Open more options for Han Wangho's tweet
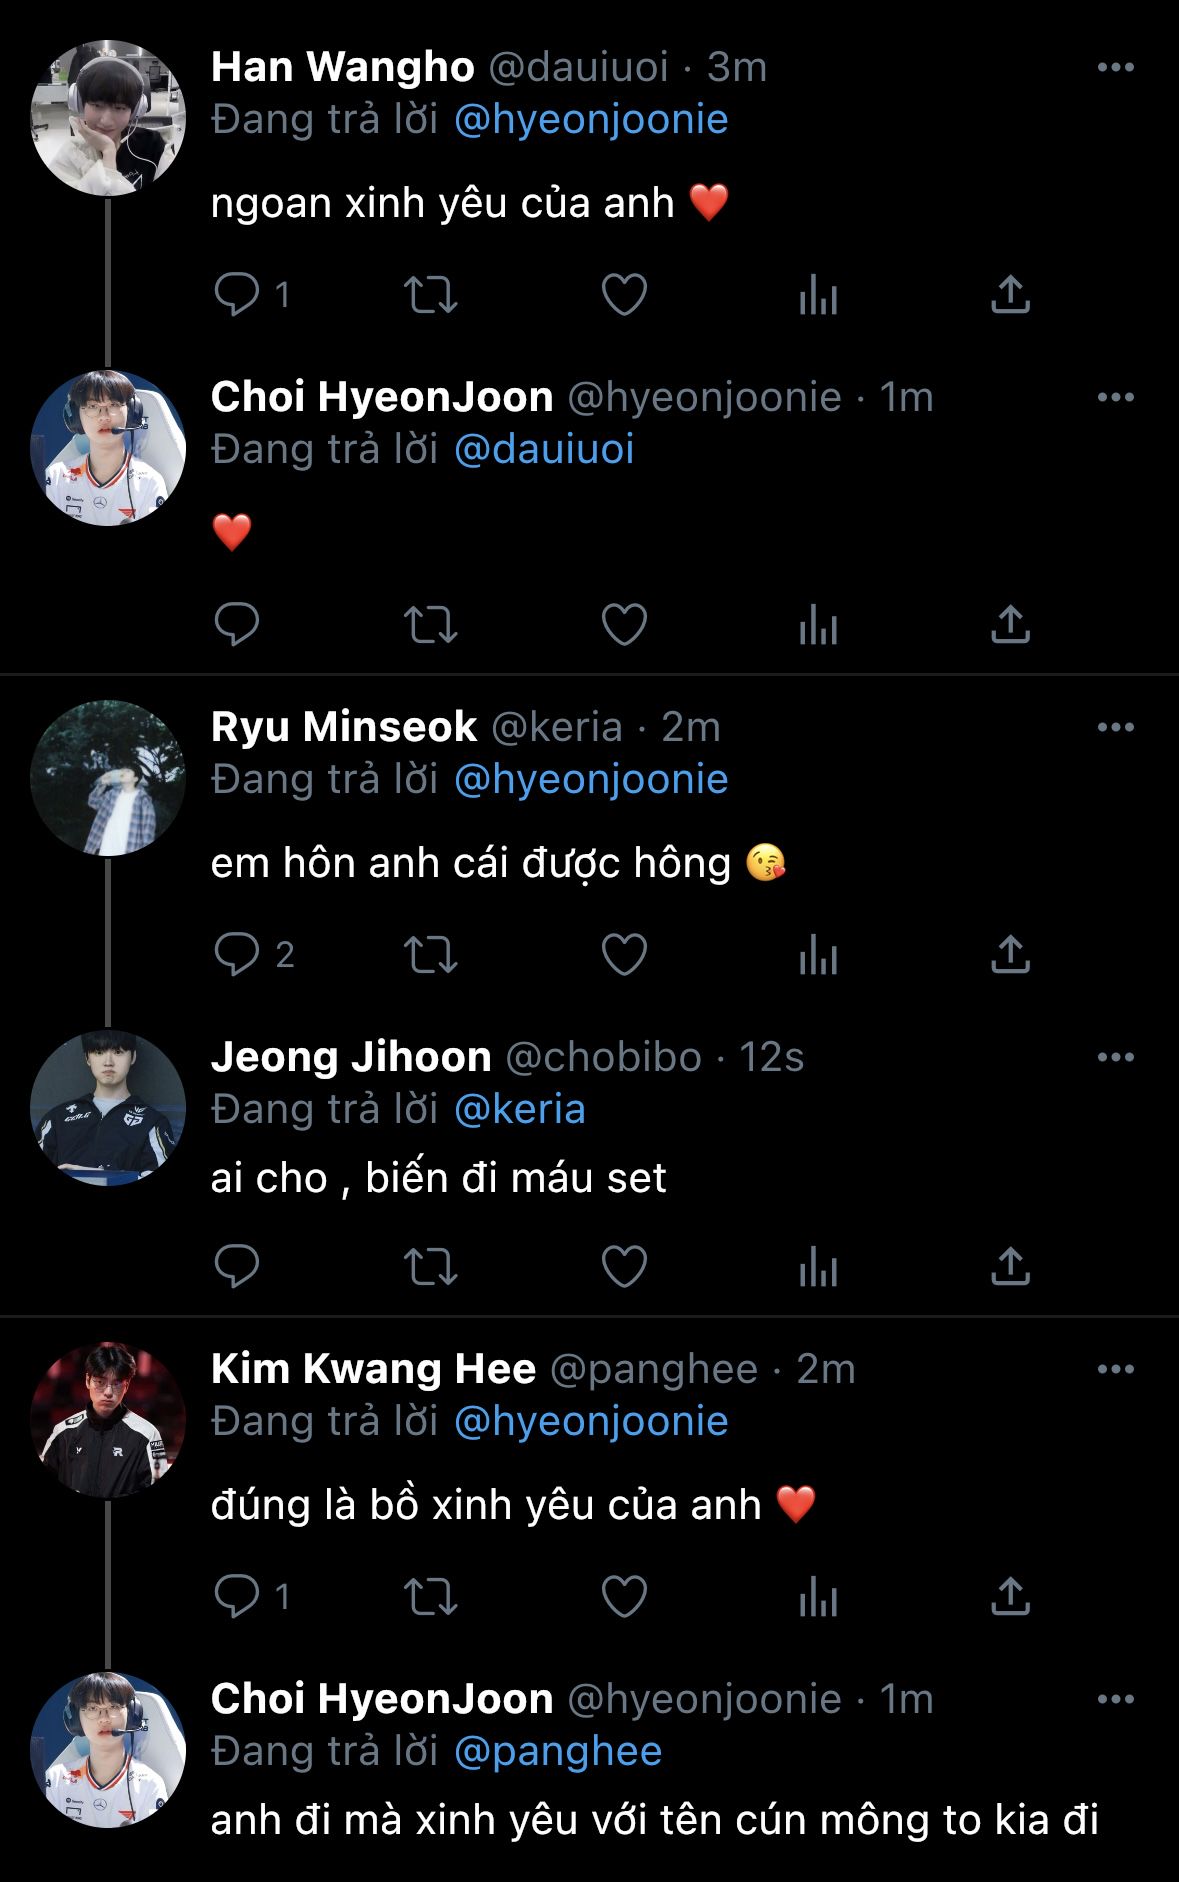 (1115, 68)
